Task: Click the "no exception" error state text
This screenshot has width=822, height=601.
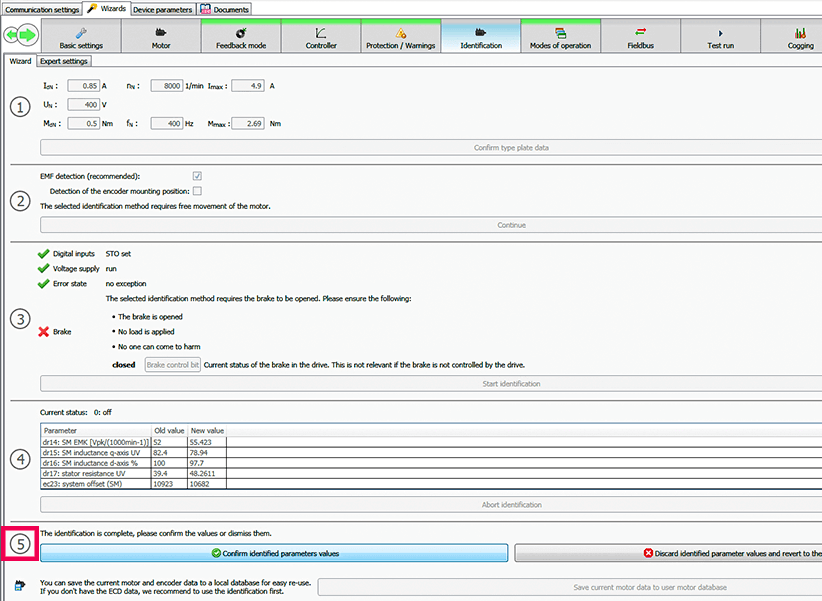Action: tap(126, 284)
